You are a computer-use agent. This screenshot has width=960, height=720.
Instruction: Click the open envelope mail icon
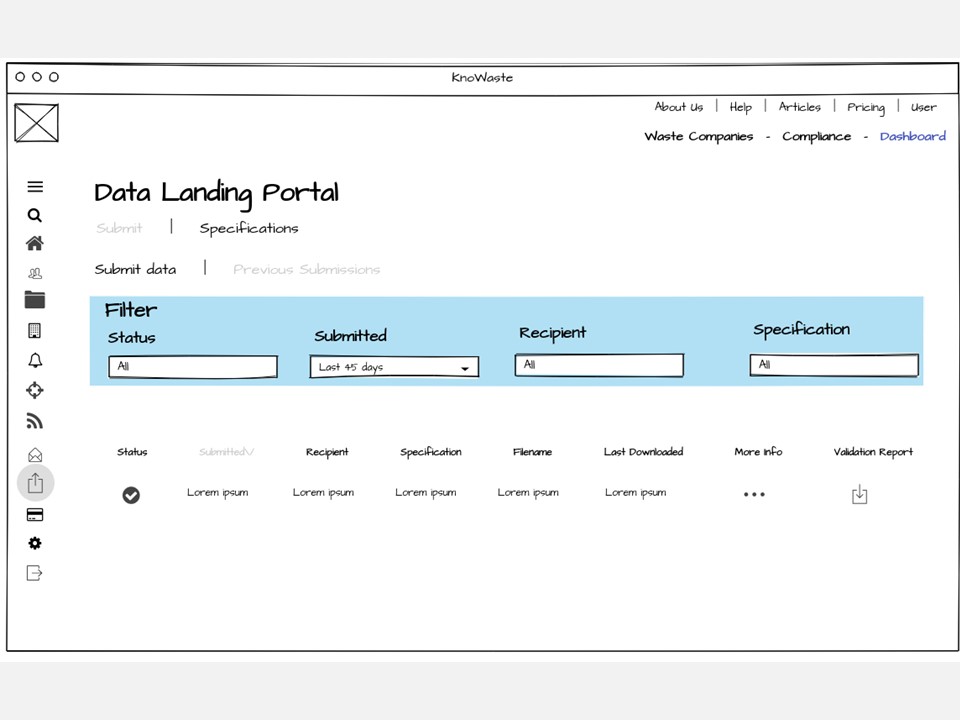coord(35,455)
